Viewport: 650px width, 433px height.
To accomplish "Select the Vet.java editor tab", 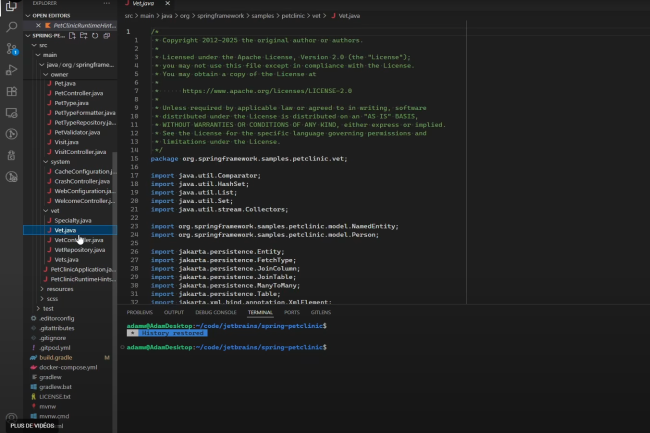I will click(143, 3).
